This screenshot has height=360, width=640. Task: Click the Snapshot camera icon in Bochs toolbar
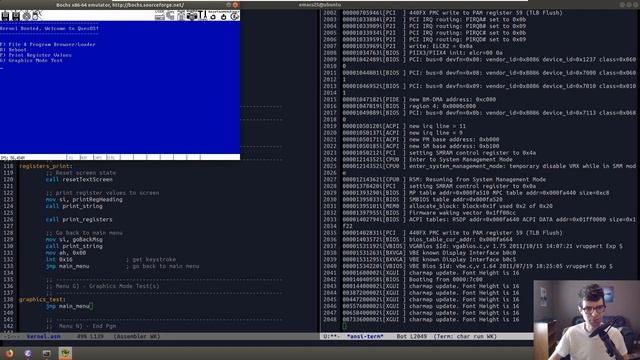(191, 16)
